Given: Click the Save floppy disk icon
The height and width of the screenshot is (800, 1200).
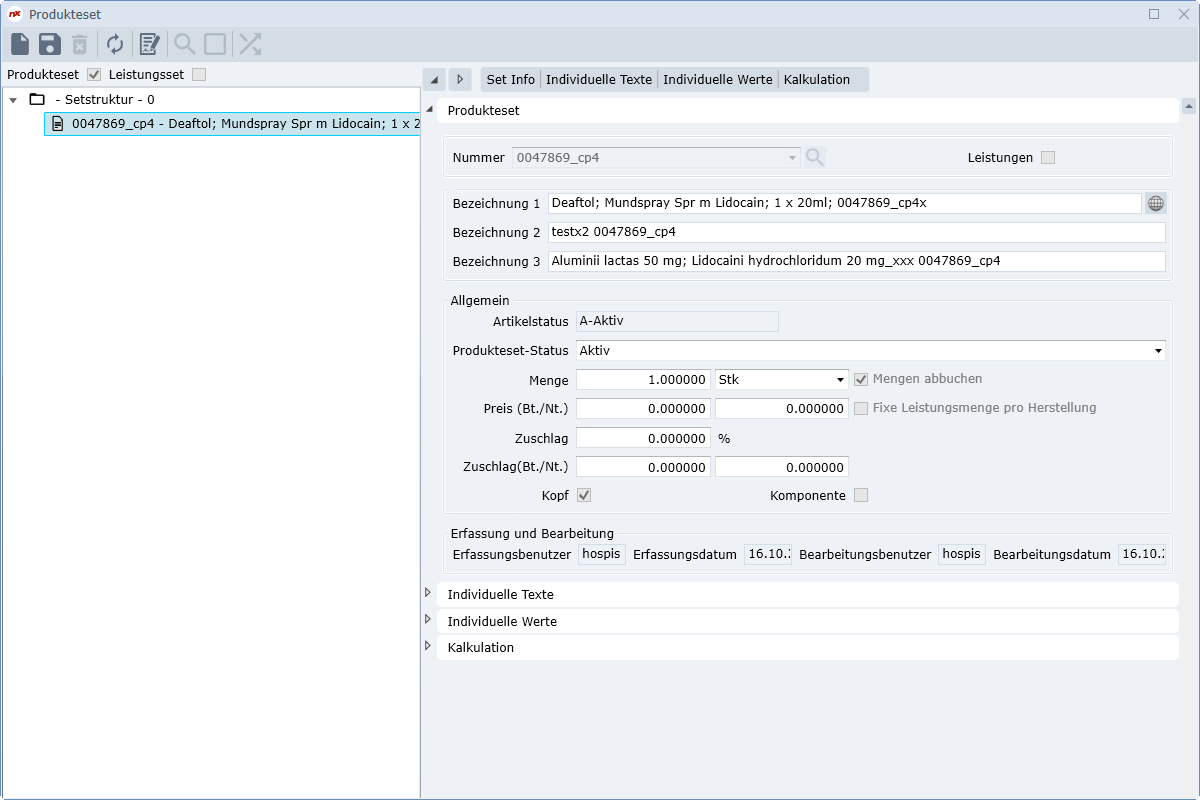Looking at the screenshot, I should tap(49, 44).
